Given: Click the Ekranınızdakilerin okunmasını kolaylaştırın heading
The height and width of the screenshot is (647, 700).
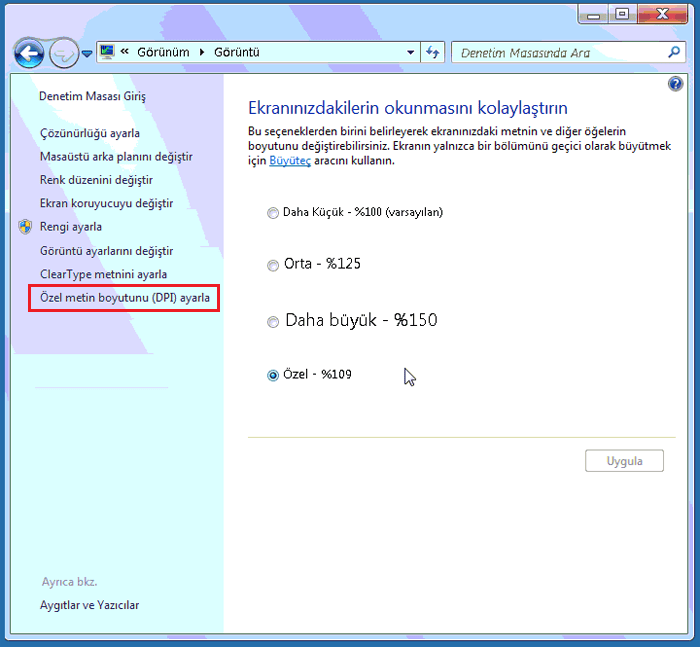Looking at the screenshot, I should click(408, 108).
